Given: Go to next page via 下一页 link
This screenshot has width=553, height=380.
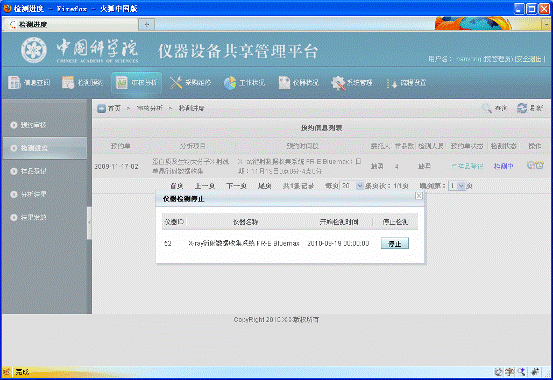Looking at the screenshot, I should coord(236,186).
